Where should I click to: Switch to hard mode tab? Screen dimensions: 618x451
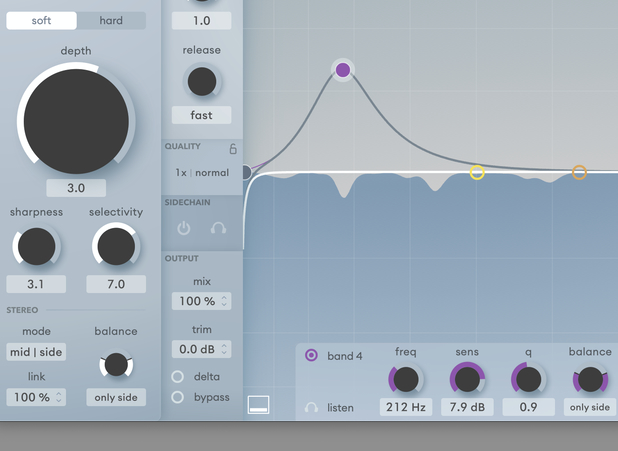[111, 20]
